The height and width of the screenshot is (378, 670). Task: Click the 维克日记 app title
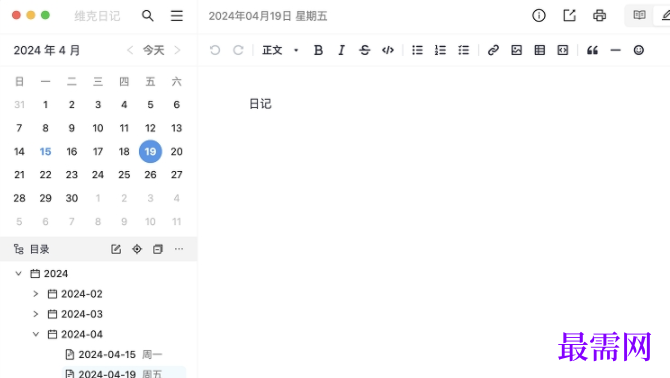(x=97, y=16)
